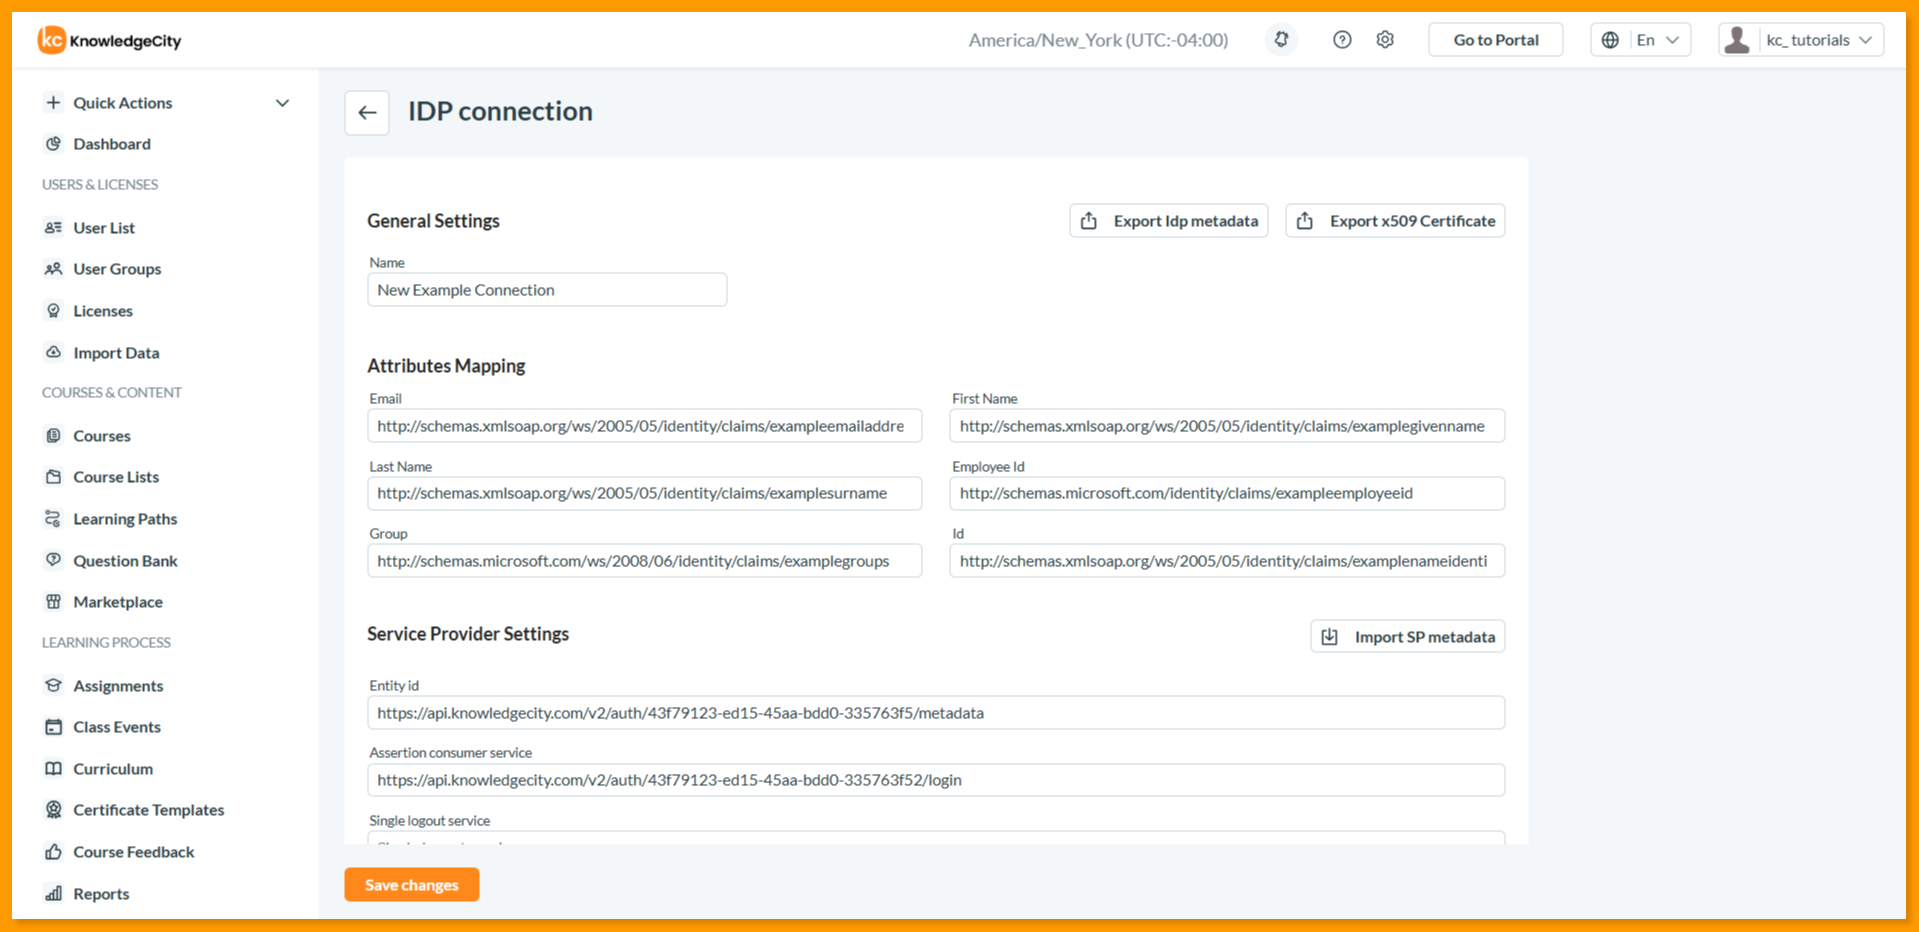1919x932 pixels.
Task: Open Question Bank in sidebar
Action: [125, 561]
